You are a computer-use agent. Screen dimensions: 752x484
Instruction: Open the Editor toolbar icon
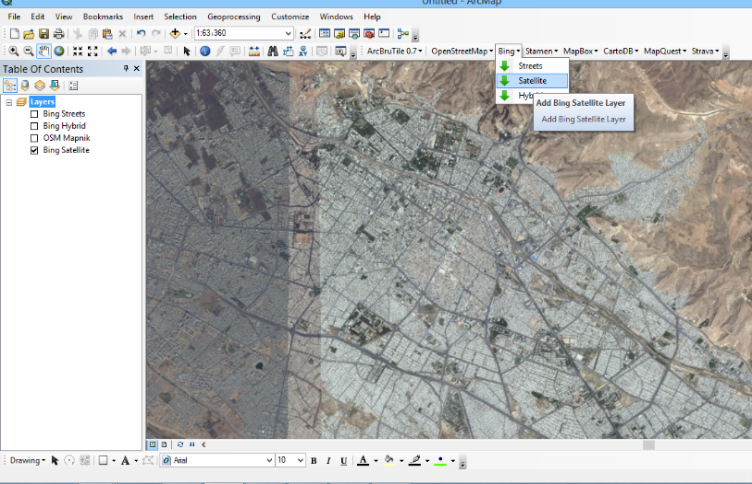pos(305,34)
